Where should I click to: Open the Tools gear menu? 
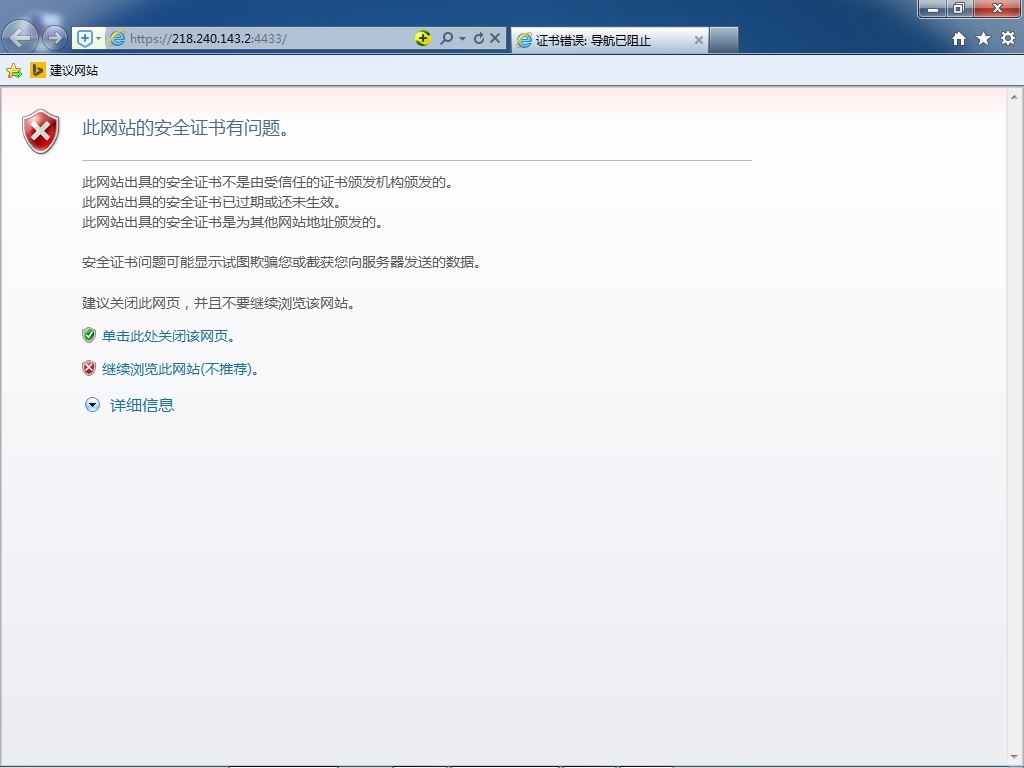[1008, 38]
